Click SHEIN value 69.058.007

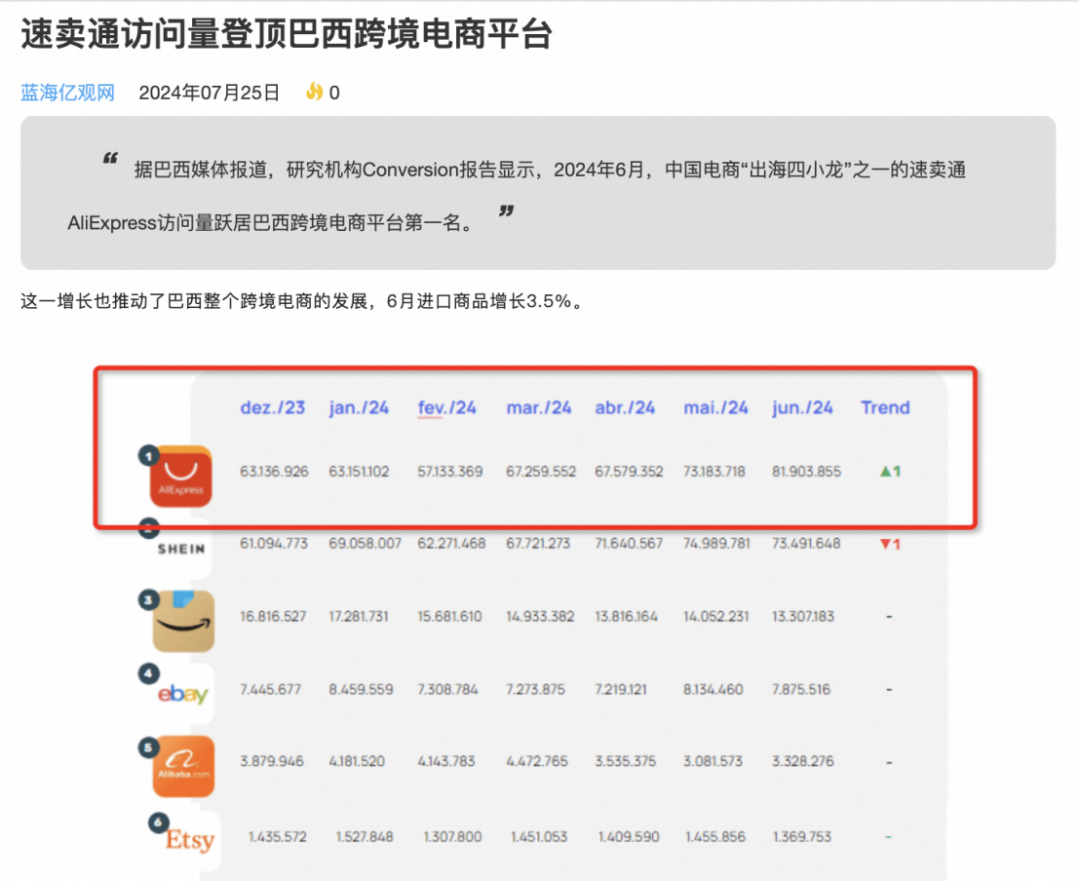click(365, 544)
